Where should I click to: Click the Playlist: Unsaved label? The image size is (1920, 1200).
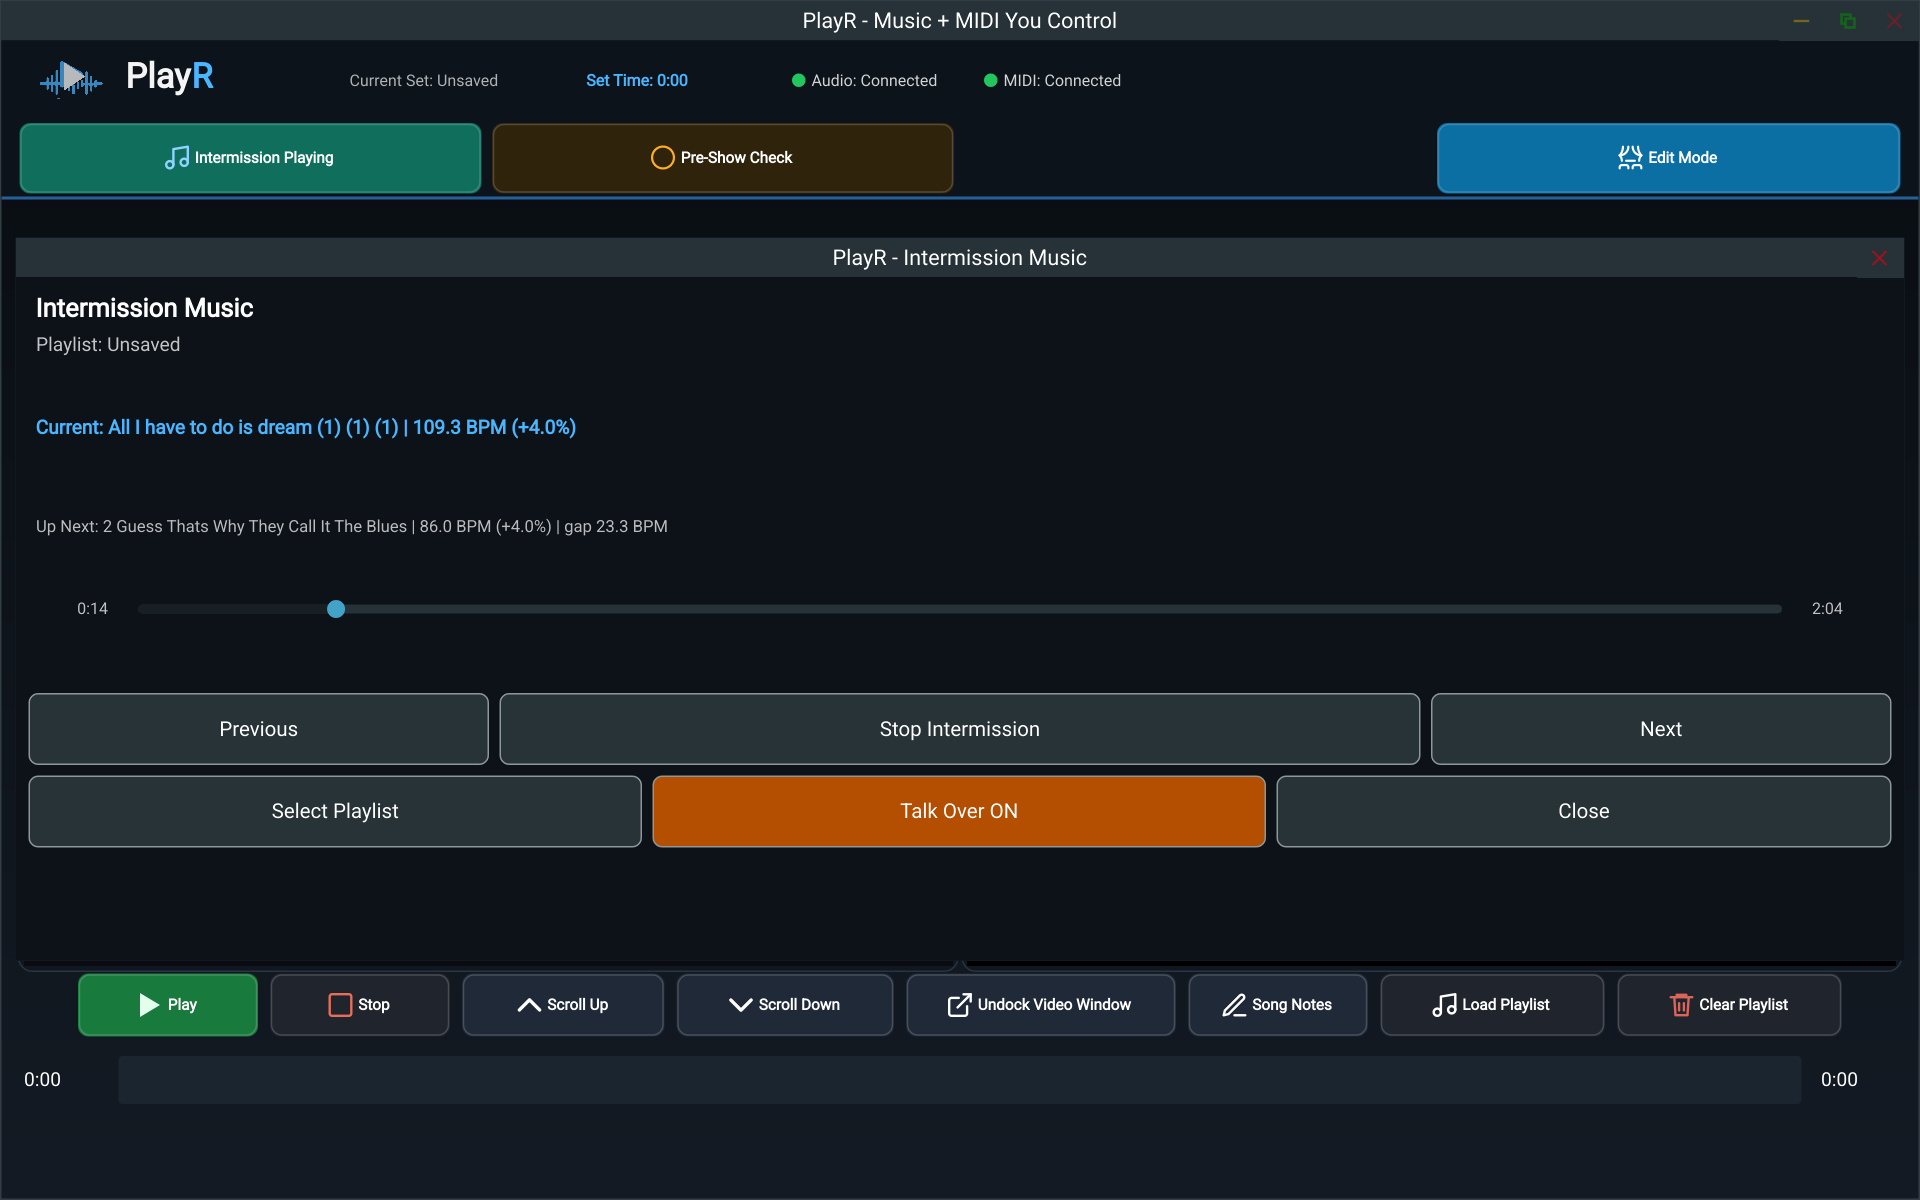point(108,345)
